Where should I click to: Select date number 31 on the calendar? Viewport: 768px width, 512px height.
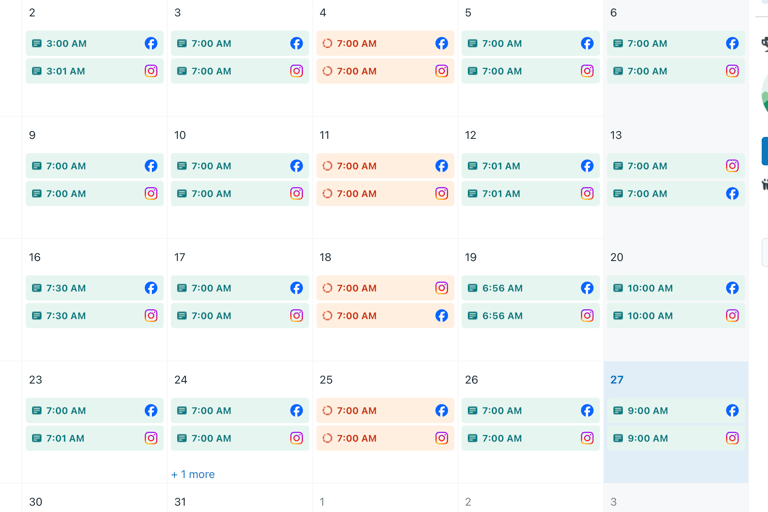coord(180,502)
